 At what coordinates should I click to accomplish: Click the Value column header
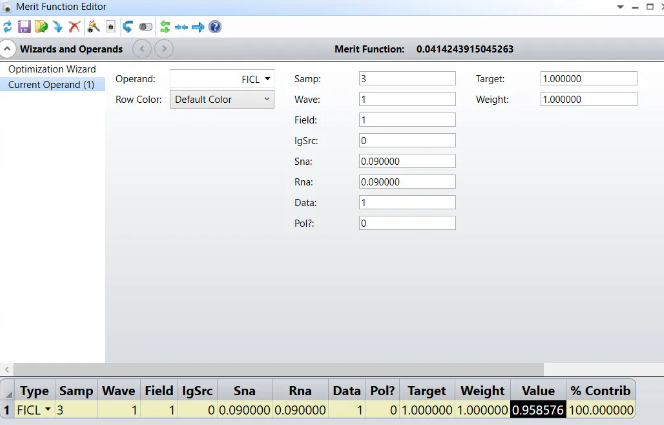[538, 391]
